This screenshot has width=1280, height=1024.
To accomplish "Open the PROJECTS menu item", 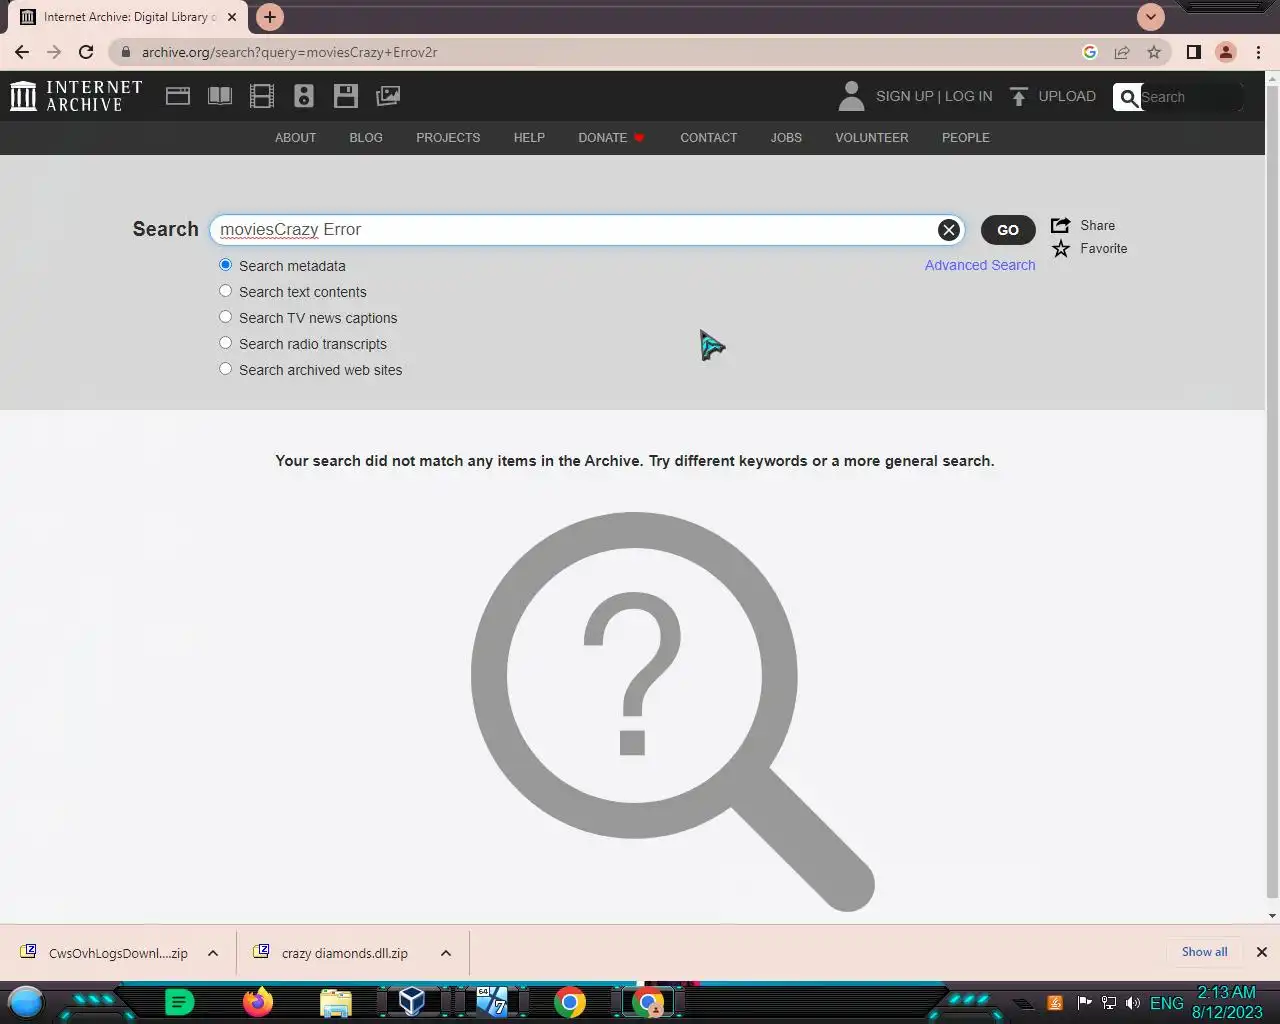I will point(448,138).
